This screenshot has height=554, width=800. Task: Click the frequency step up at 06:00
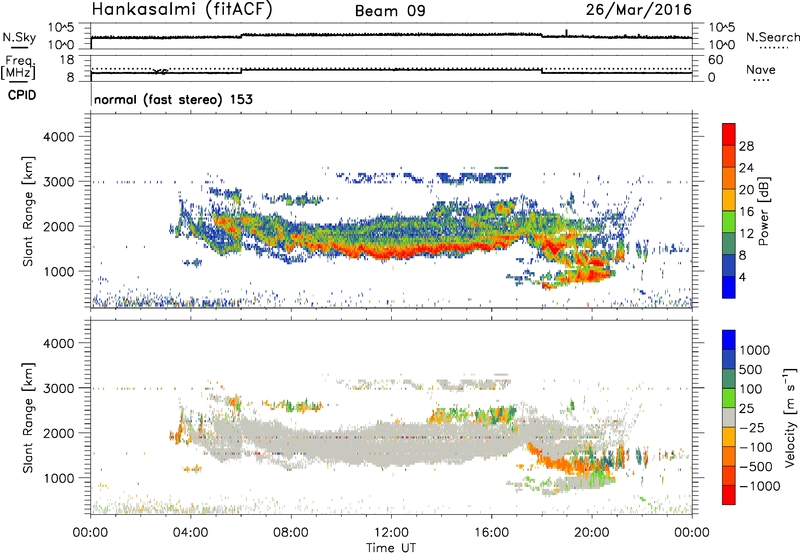point(241,71)
